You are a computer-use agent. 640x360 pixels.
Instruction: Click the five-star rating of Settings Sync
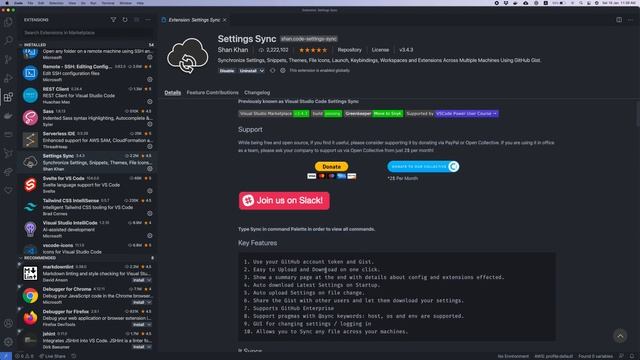coord(313,50)
